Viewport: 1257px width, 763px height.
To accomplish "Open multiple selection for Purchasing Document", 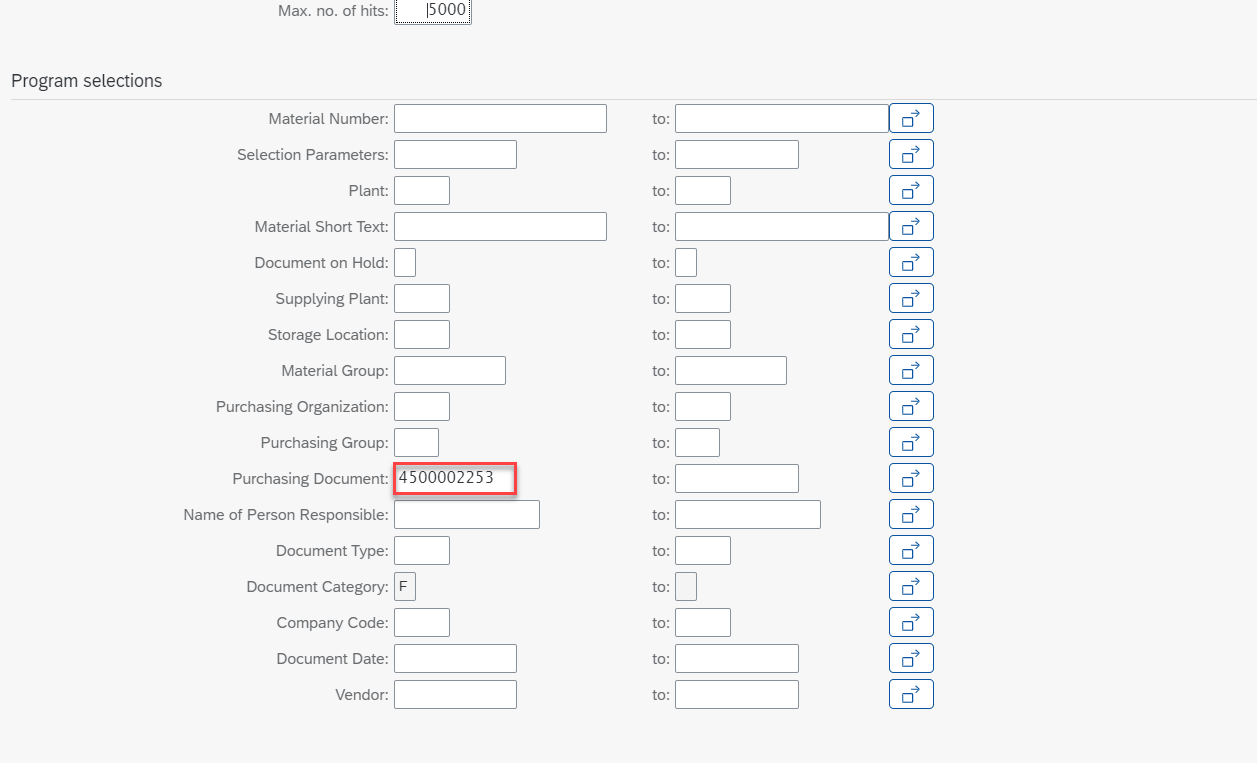I will click(x=911, y=478).
